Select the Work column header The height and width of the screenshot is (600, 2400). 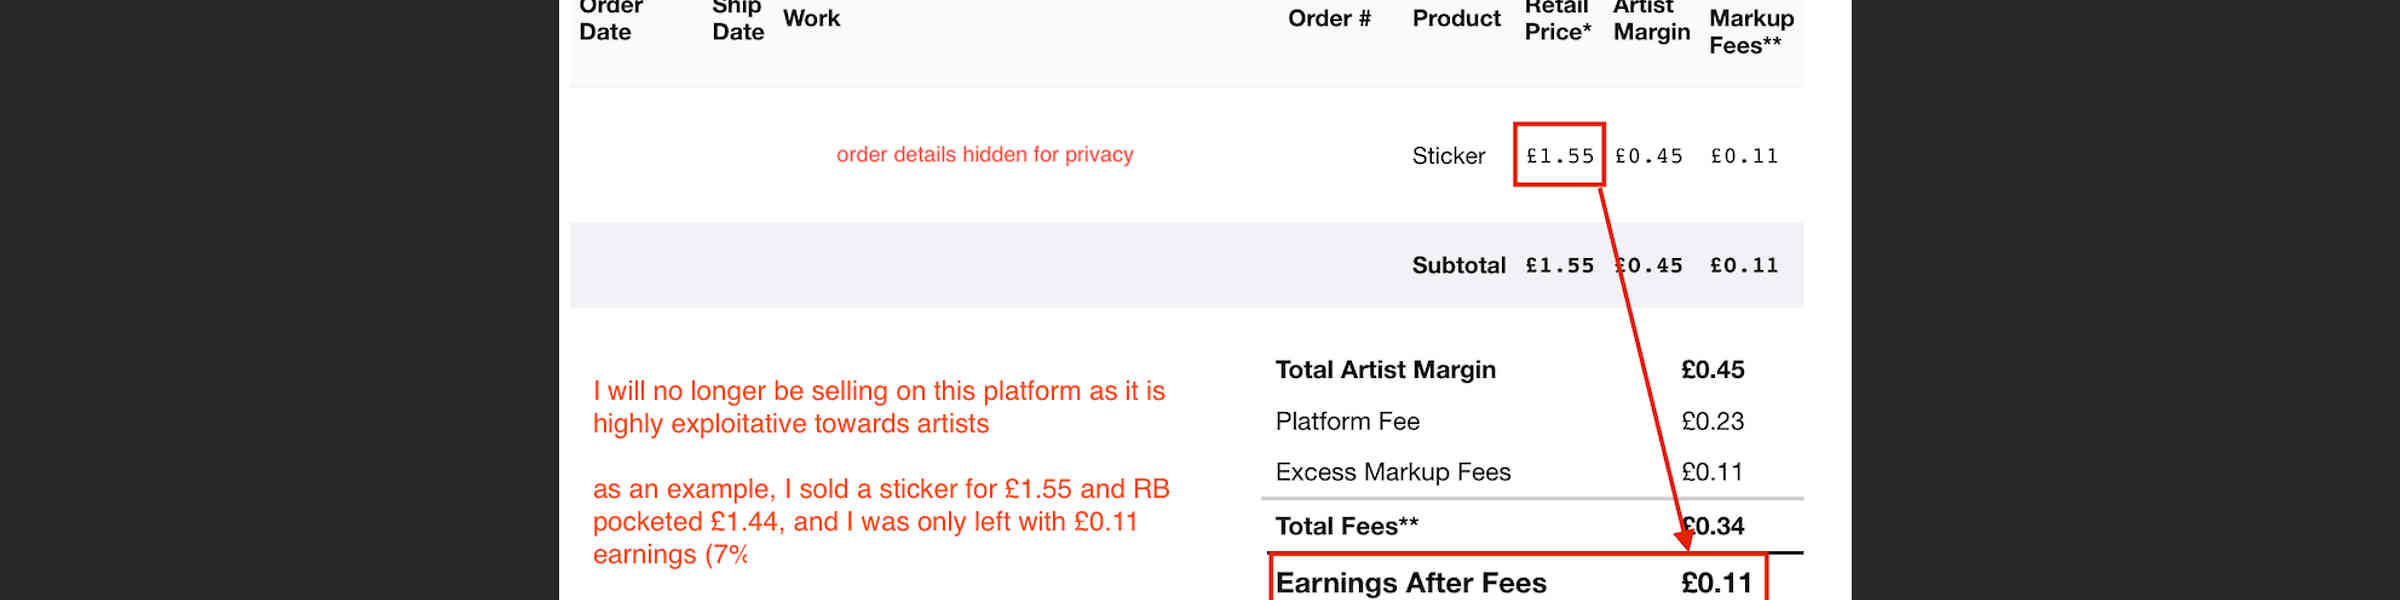[x=811, y=18]
